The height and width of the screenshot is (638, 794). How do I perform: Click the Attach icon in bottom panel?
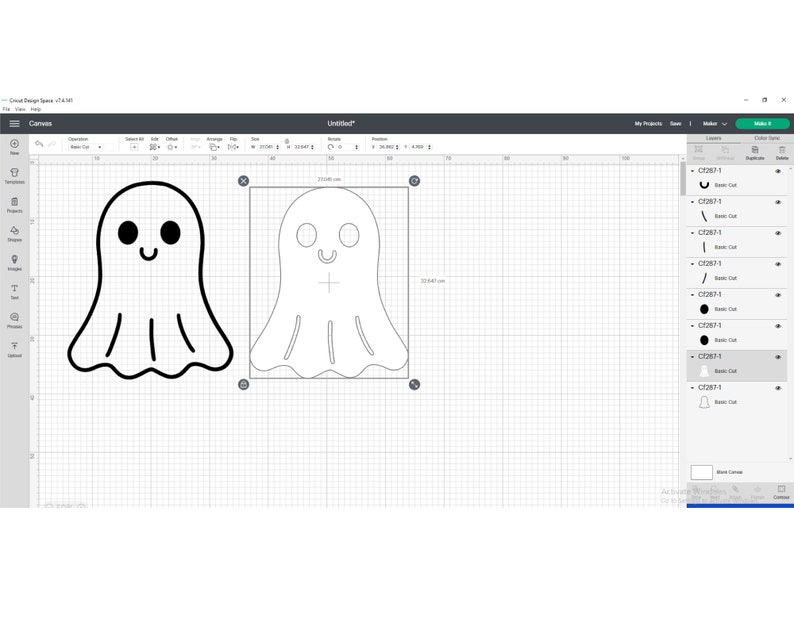click(x=735, y=492)
